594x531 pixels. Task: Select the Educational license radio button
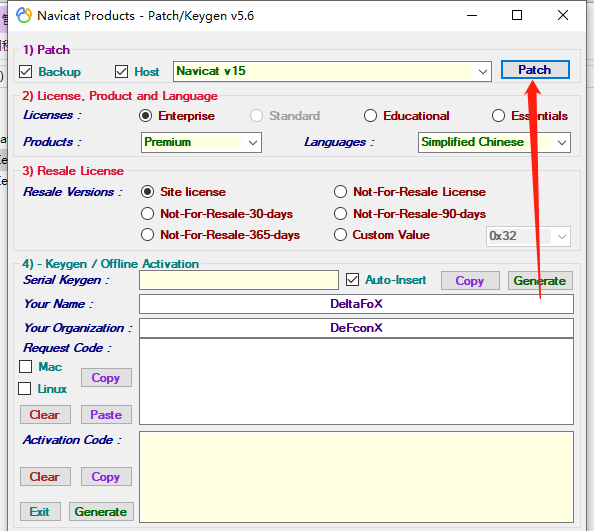370,116
